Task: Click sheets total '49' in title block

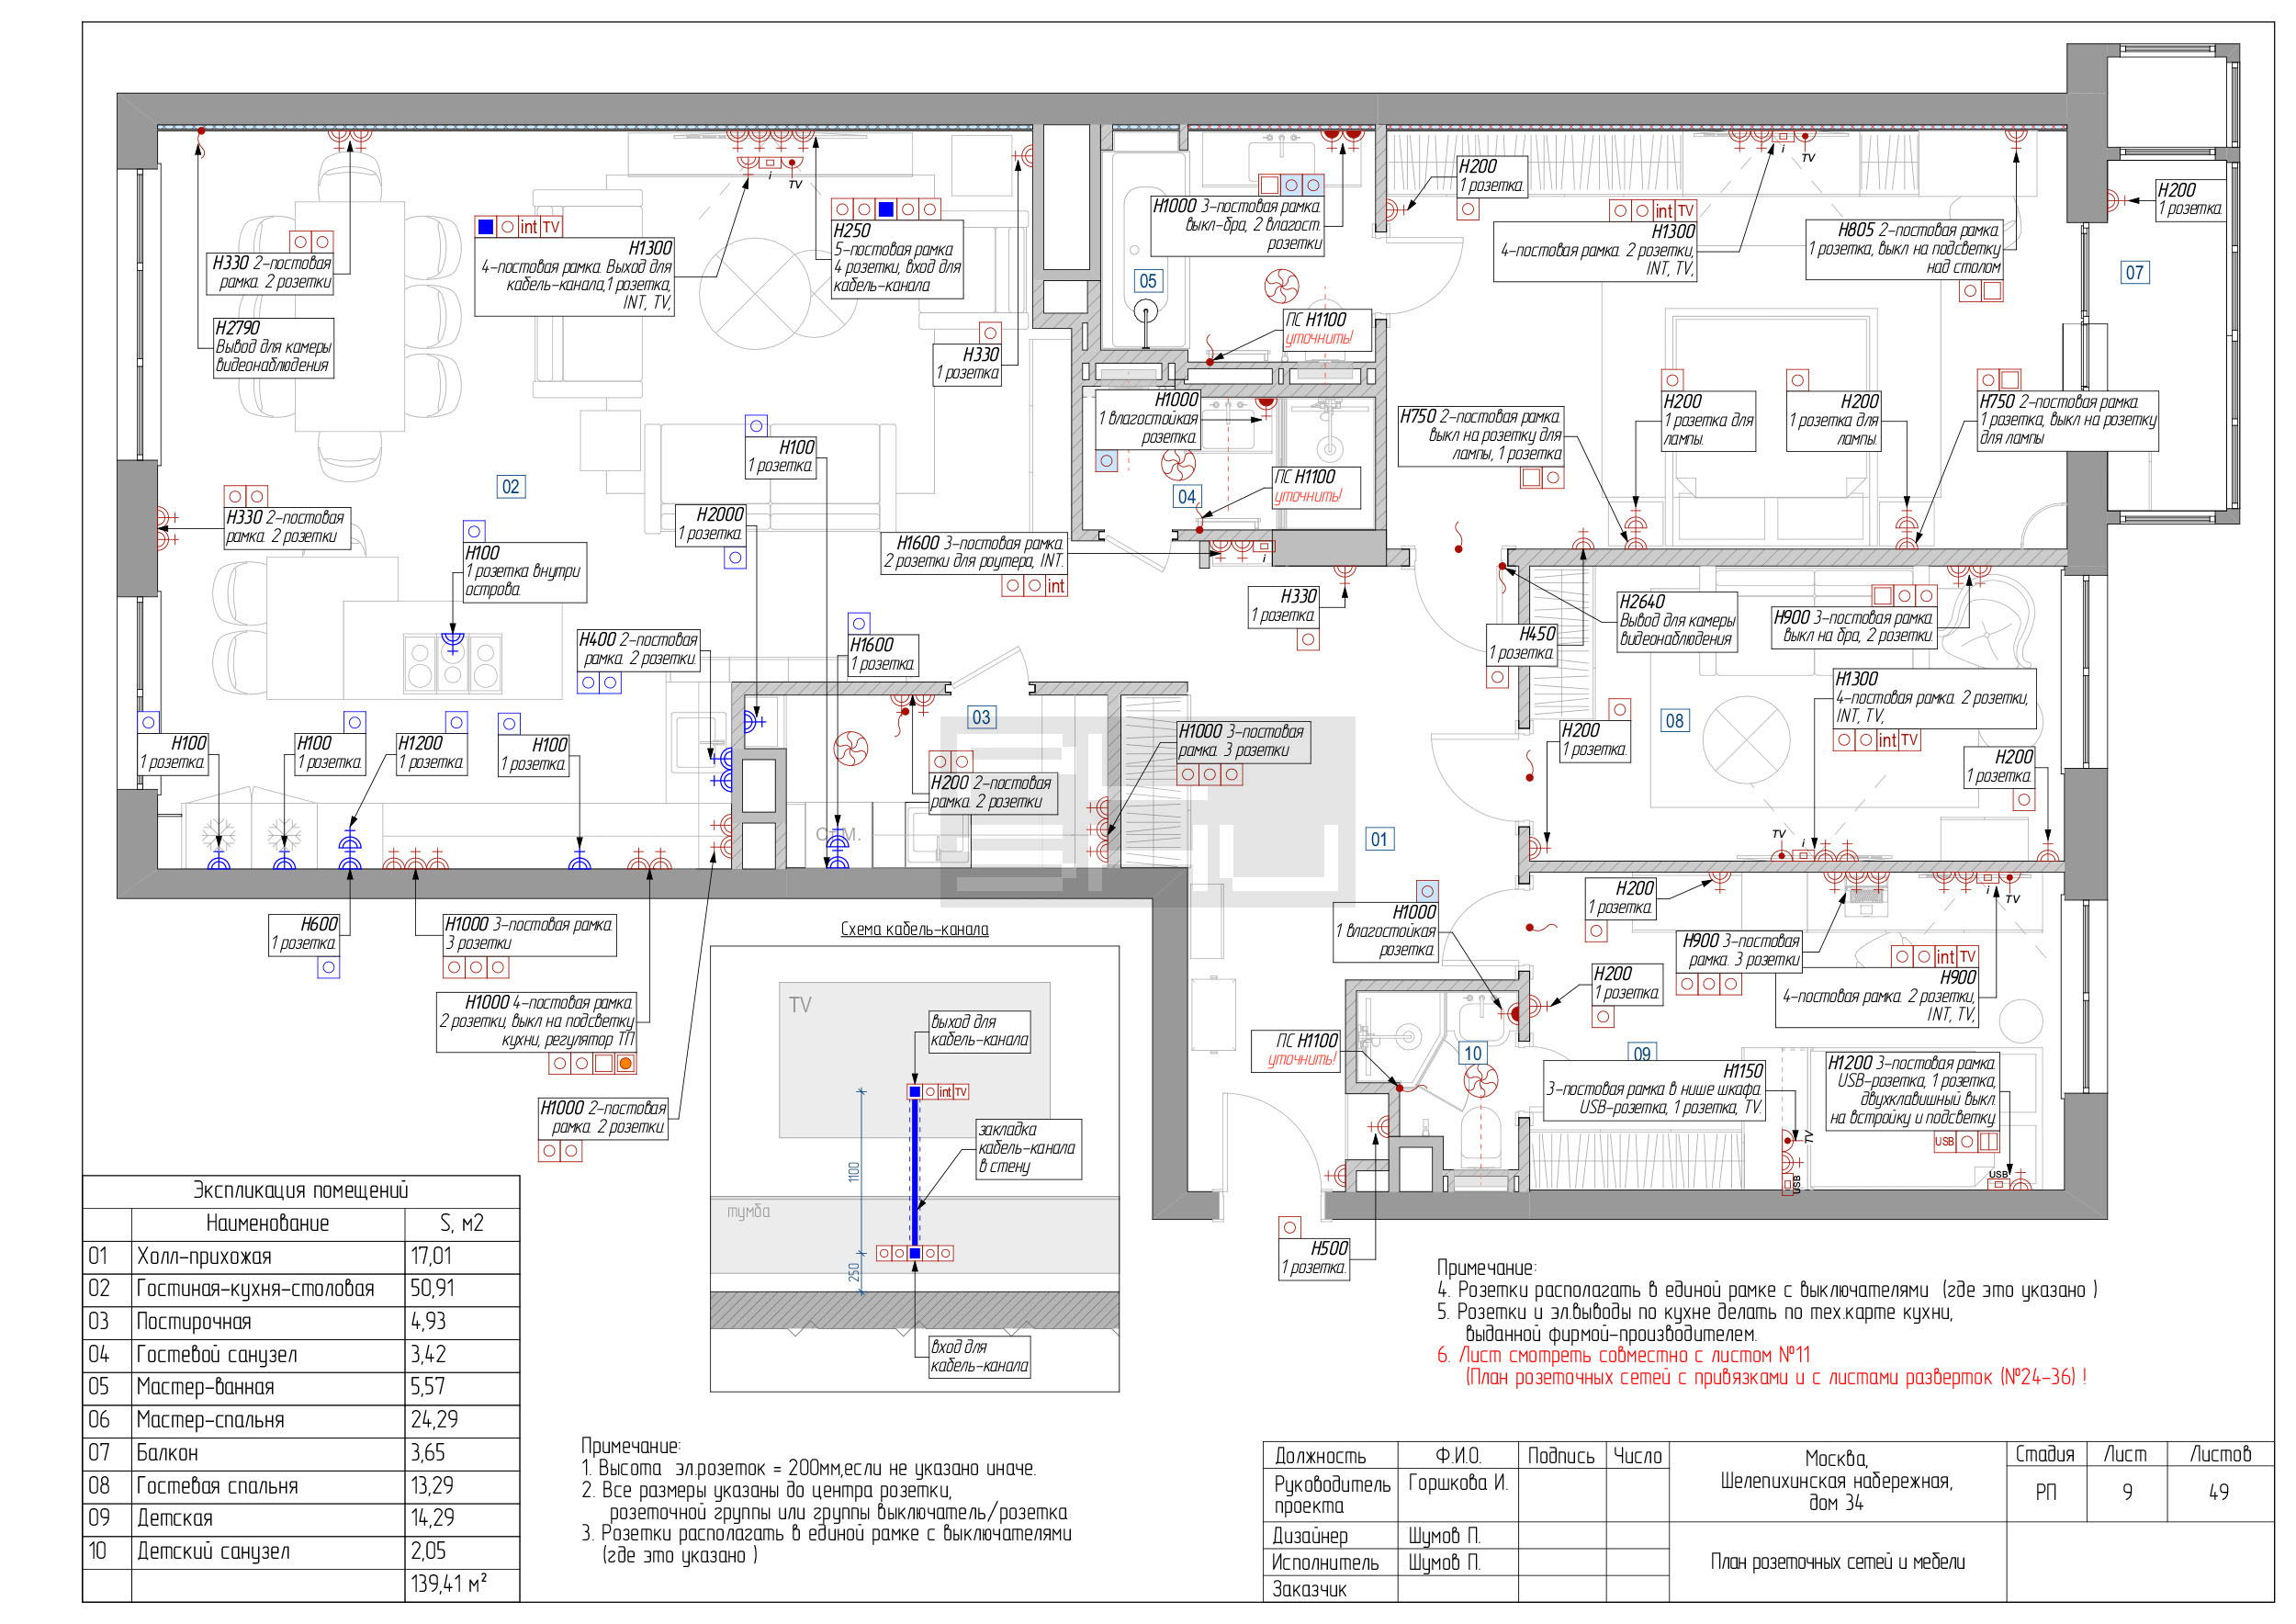Action: (2219, 1493)
